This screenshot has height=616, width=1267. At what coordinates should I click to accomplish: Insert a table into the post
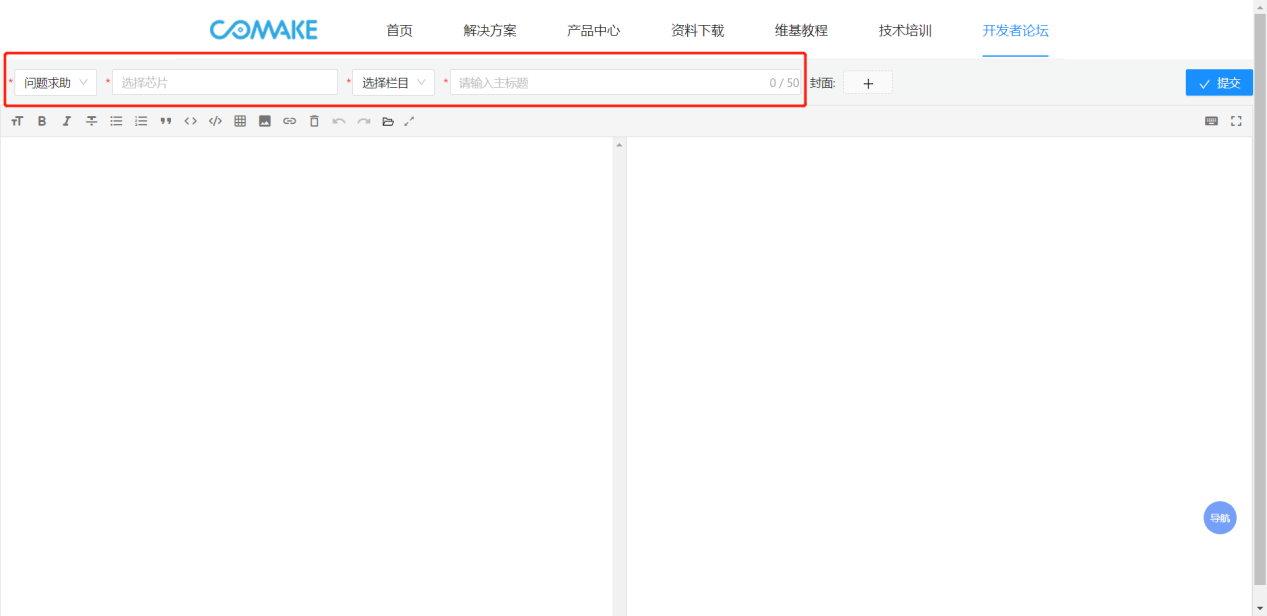click(240, 121)
